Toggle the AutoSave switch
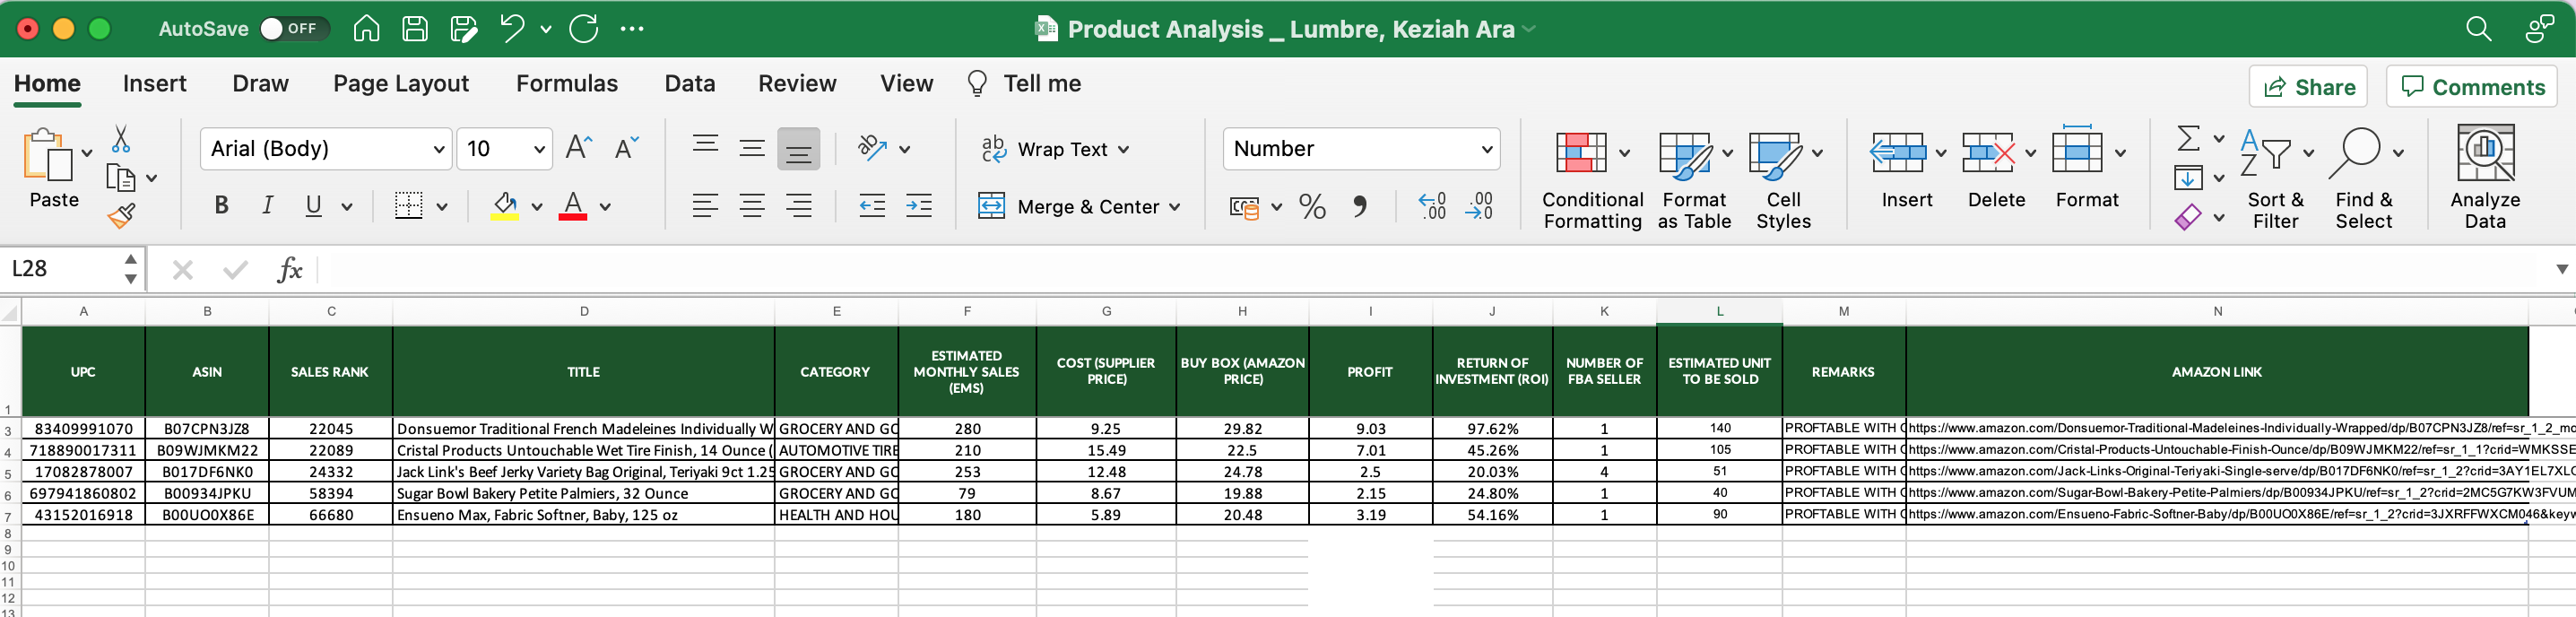The image size is (2576, 617). (x=294, y=29)
